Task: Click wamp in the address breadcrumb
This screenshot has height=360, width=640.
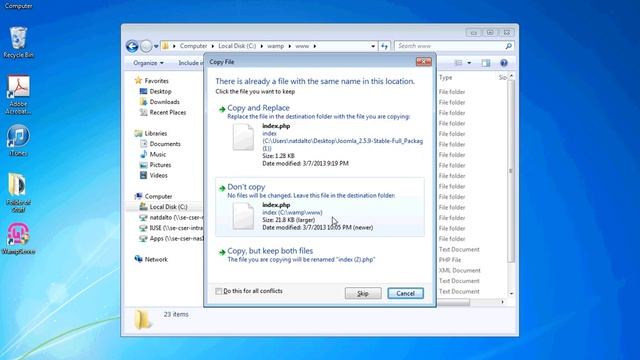Action: click(276, 46)
